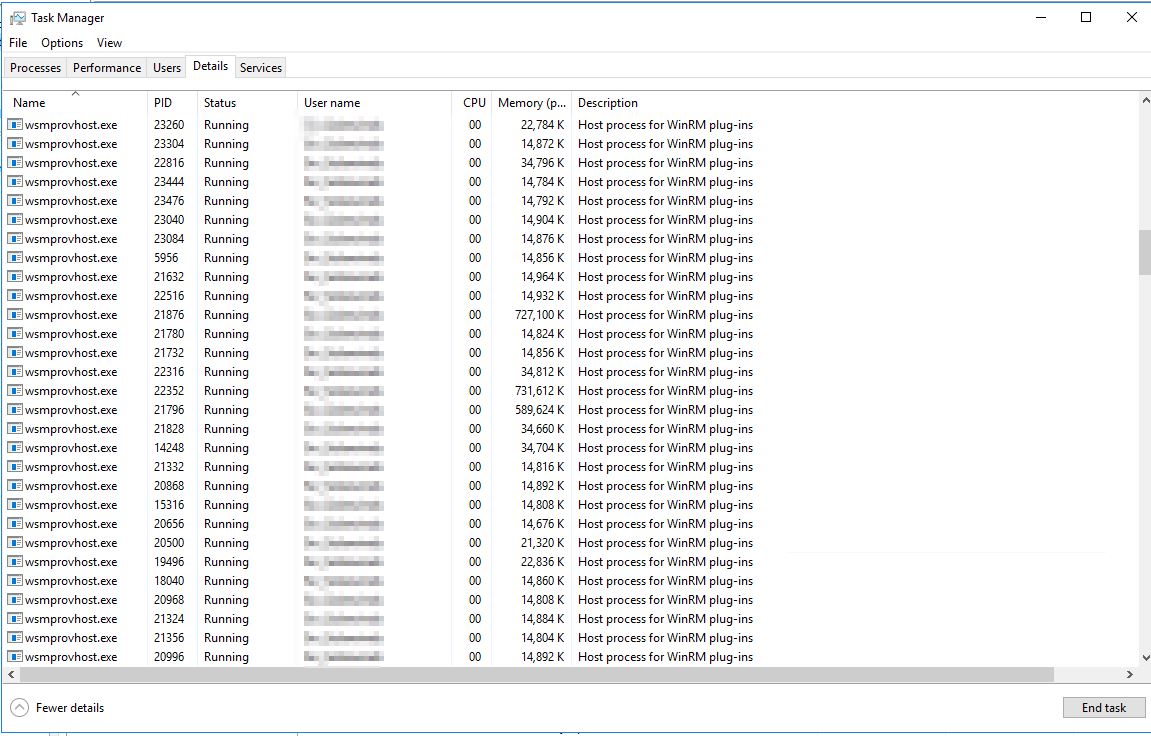Screen dimensions: 1151x736
Task: Select the Details tab
Action: coord(210,66)
